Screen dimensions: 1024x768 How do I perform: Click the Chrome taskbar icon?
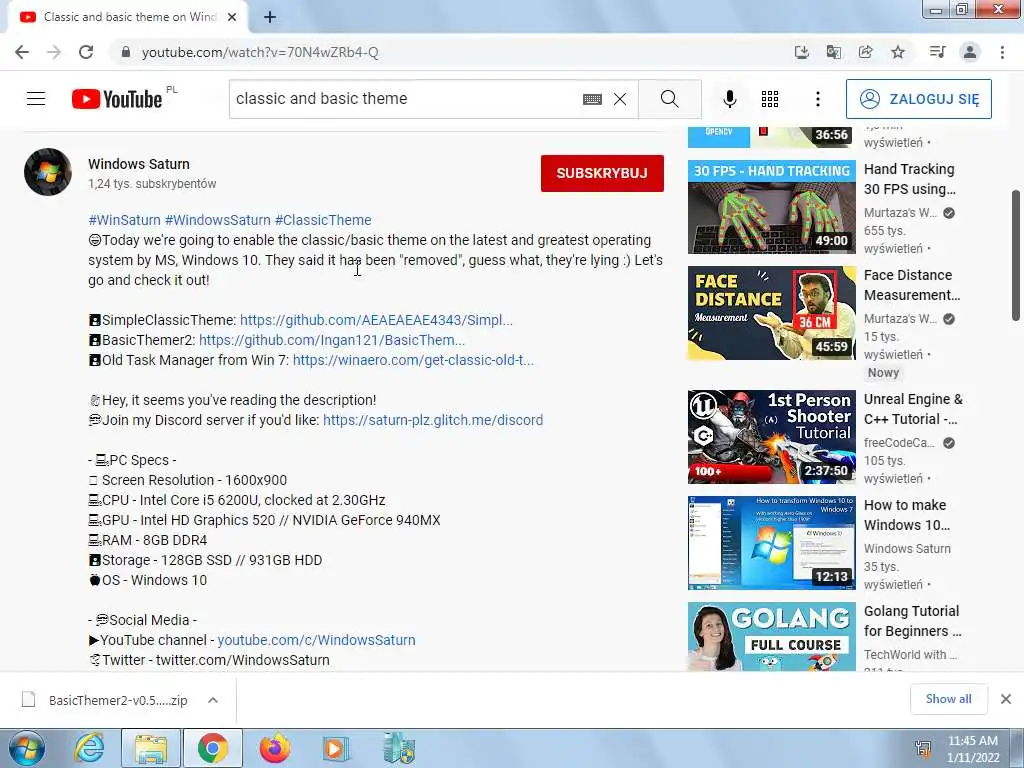[x=212, y=748]
